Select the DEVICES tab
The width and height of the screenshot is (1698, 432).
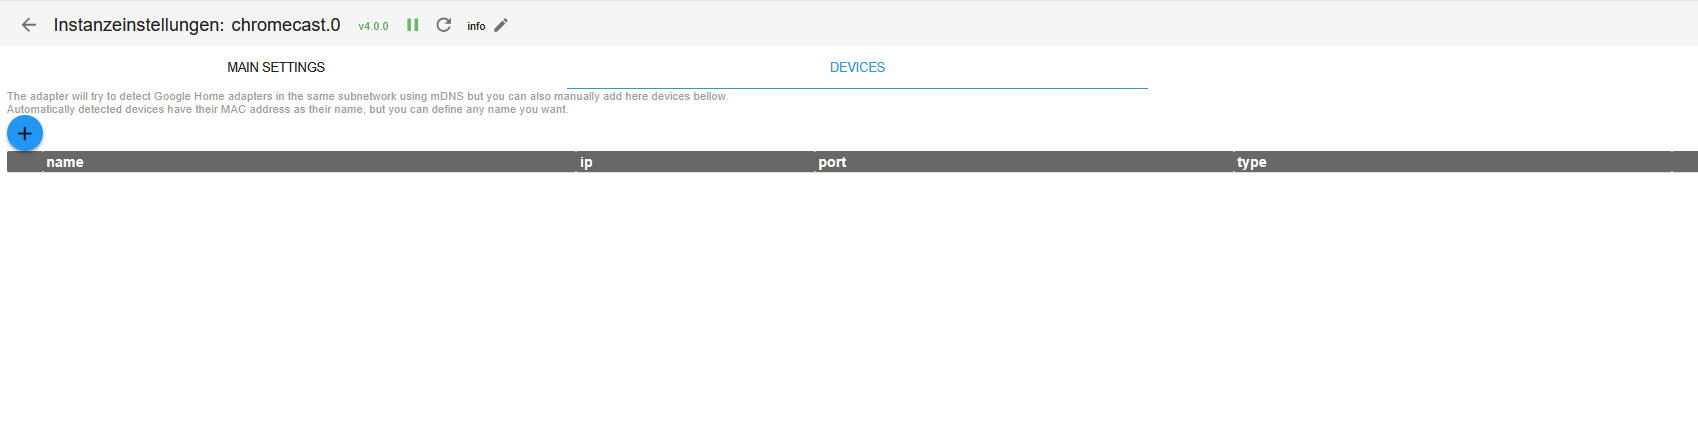[x=857, y=67]
